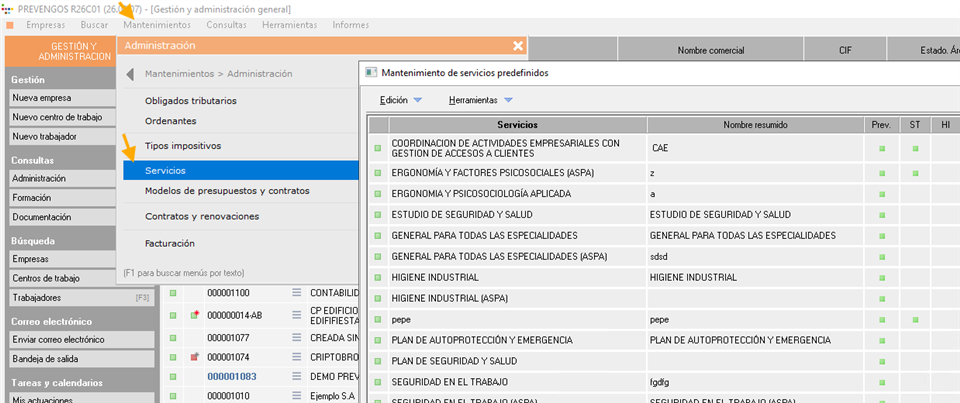Open the Edición dropdown menu
The image size is (960, 403).
click(x=401, y=100)
